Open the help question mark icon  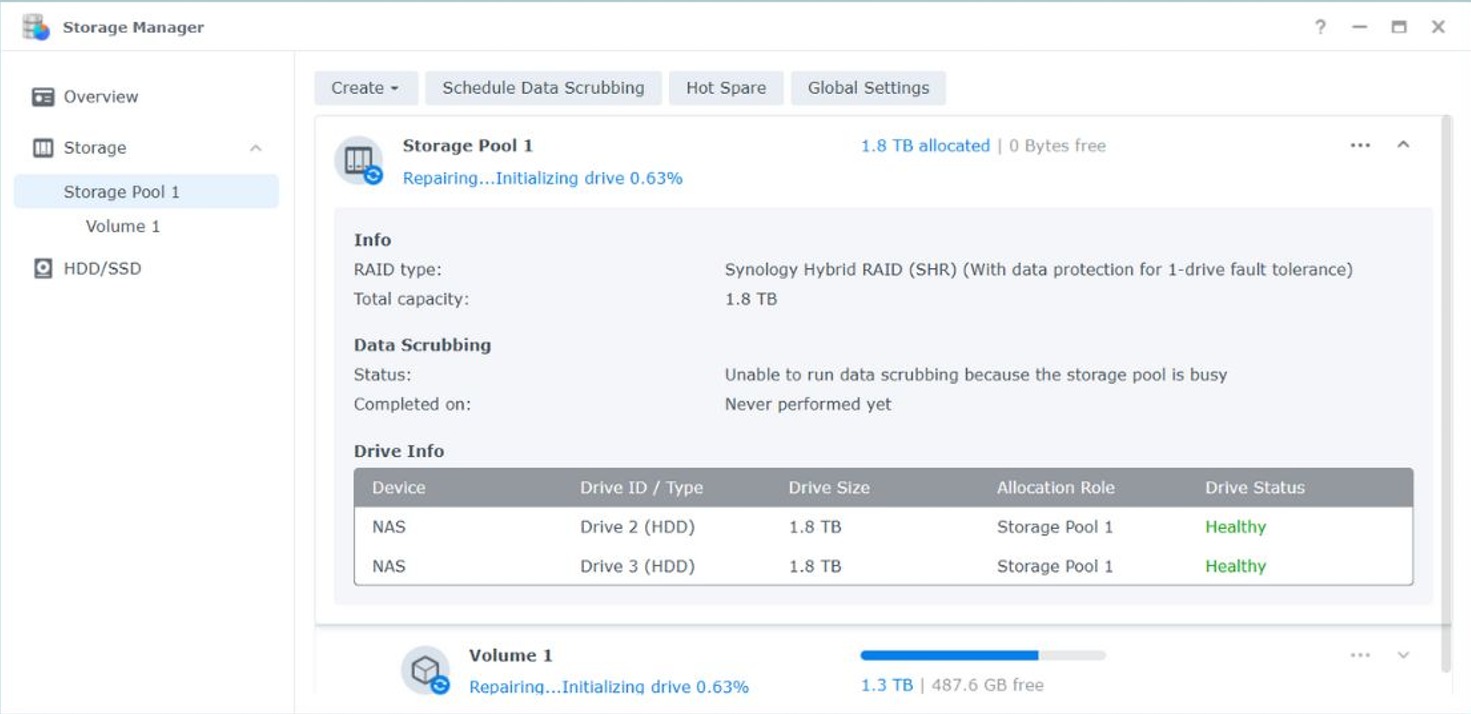[1320, 27]
